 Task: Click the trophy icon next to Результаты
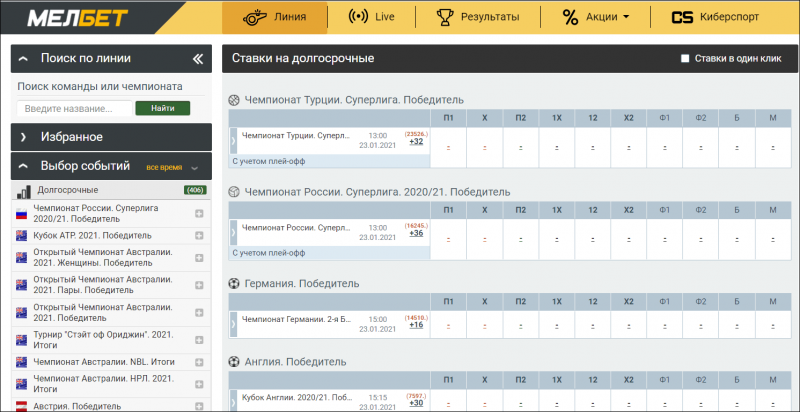pyautogui.click(x=445, y=17)
